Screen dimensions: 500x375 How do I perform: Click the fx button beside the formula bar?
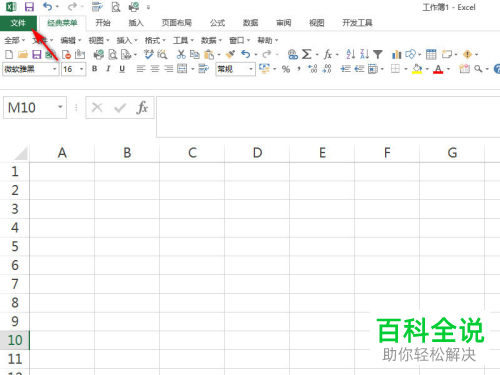142,107
